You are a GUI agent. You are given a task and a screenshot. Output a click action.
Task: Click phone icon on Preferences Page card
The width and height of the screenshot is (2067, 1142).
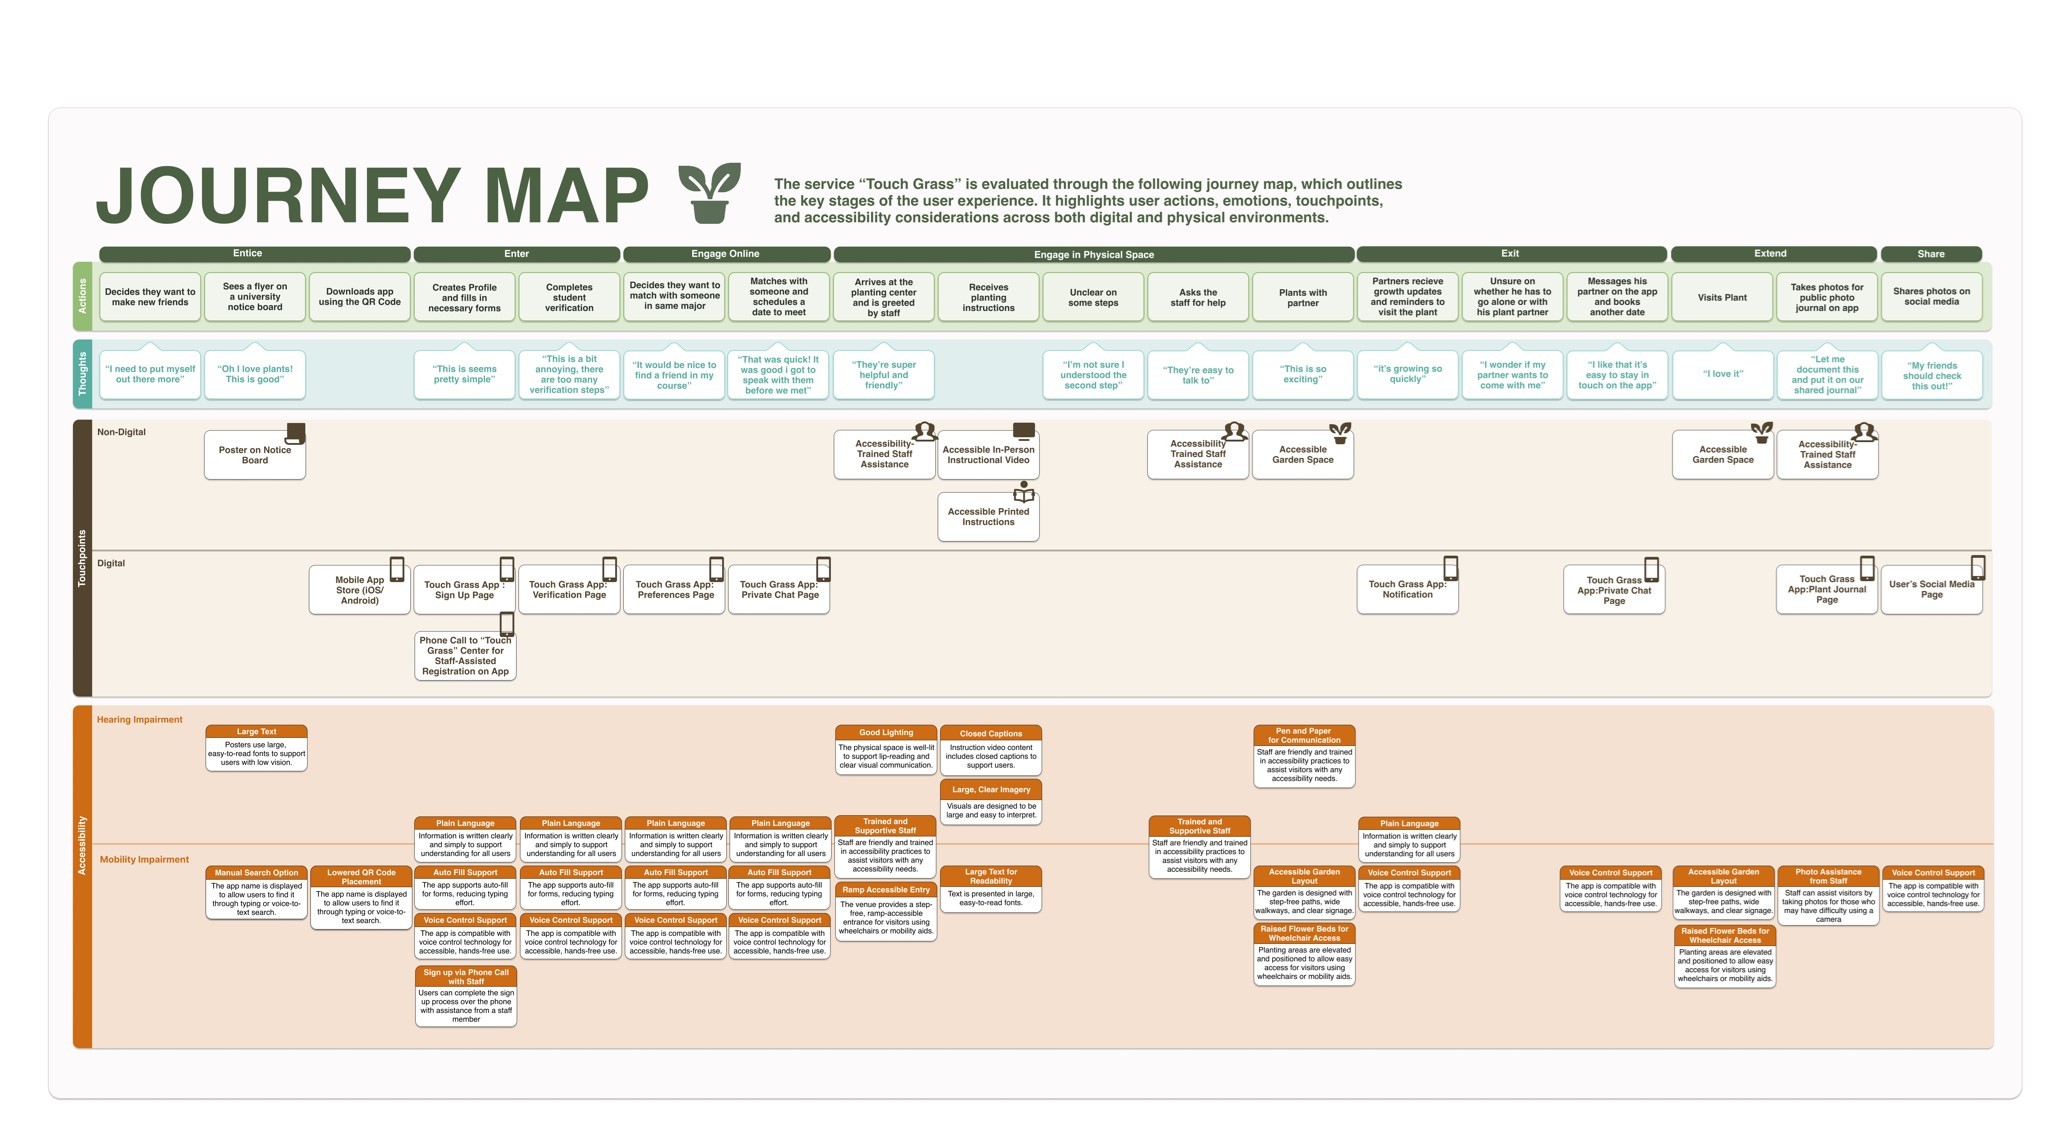716,569
